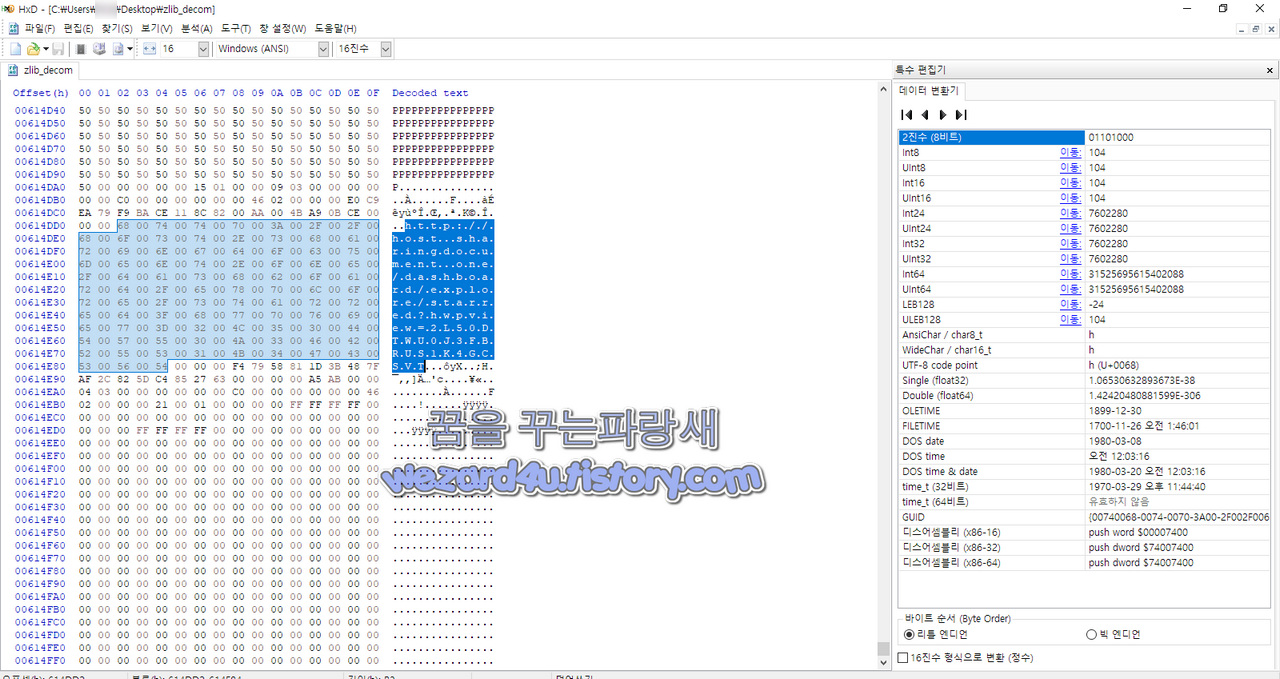Open the RAM editor toolbar icon
The height and width of the screenshot is (679, 1280).
[x=99, y=48]
